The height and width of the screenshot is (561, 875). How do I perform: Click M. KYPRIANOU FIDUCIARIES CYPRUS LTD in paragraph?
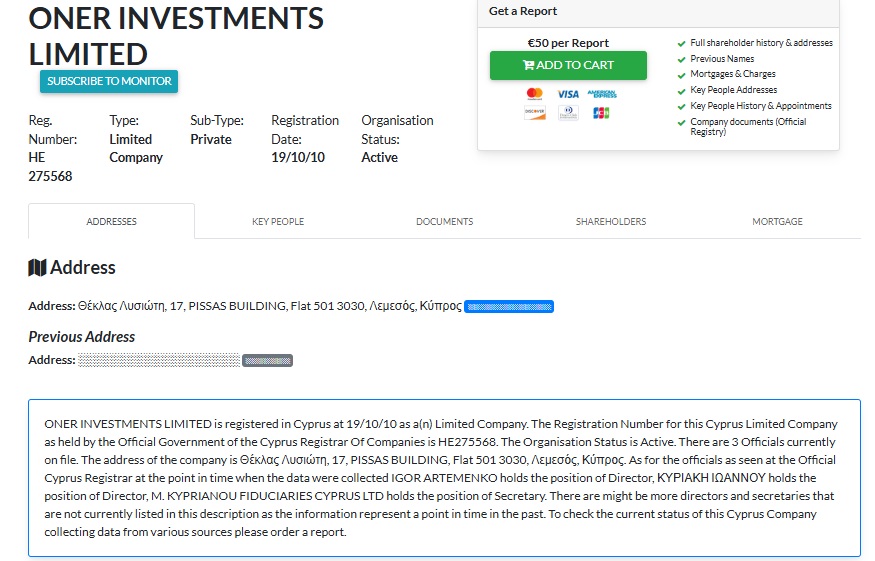coord(276,496)
